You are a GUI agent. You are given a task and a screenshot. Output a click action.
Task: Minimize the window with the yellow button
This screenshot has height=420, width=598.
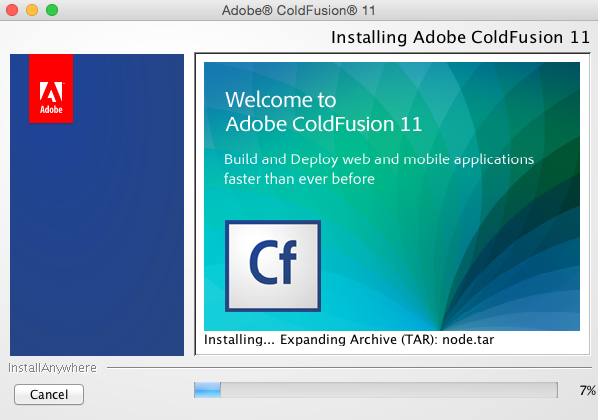32,10
